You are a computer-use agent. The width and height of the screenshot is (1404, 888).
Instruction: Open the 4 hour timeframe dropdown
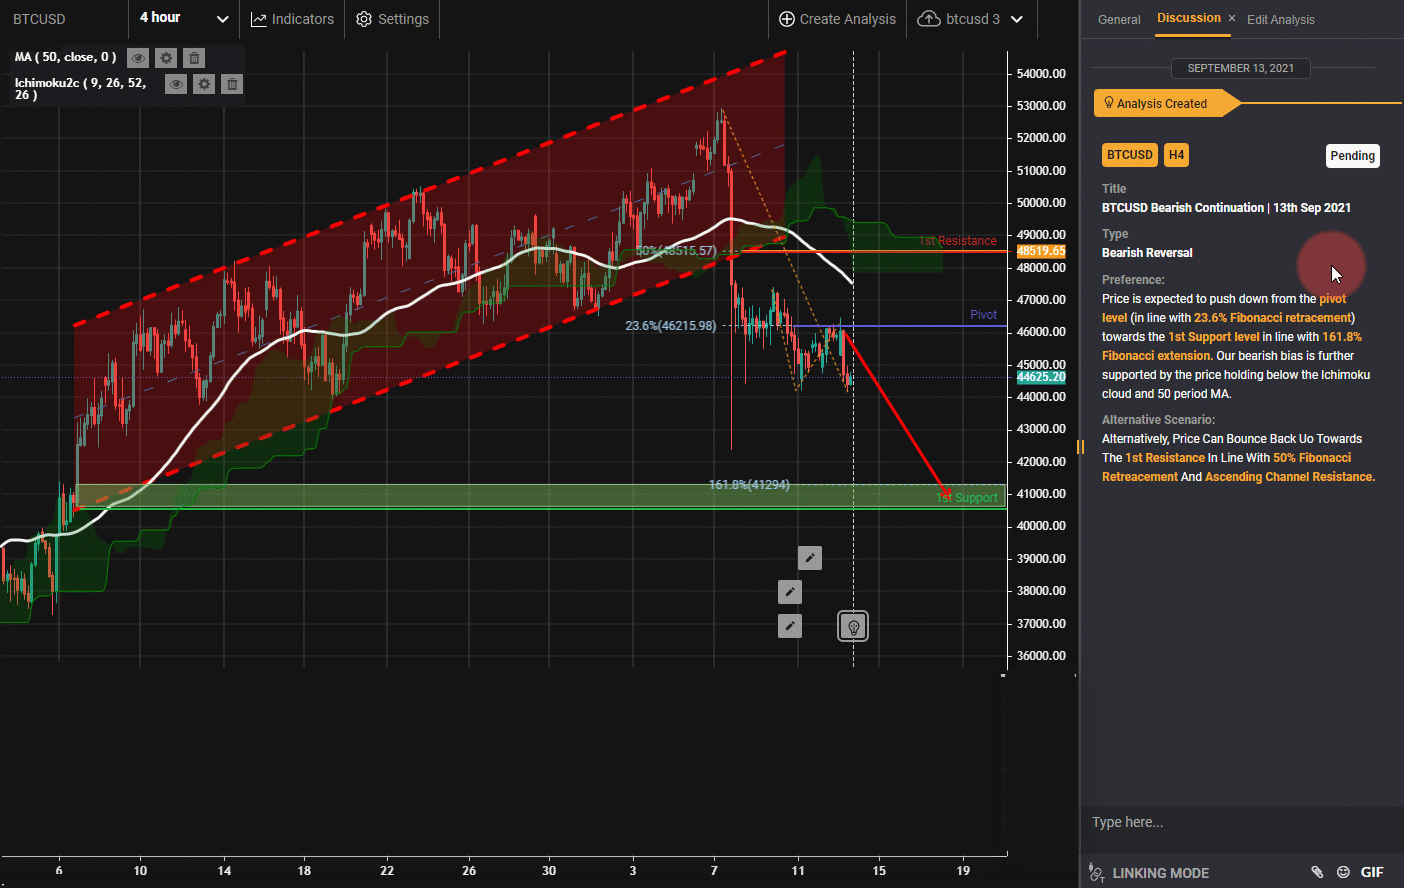184,18
